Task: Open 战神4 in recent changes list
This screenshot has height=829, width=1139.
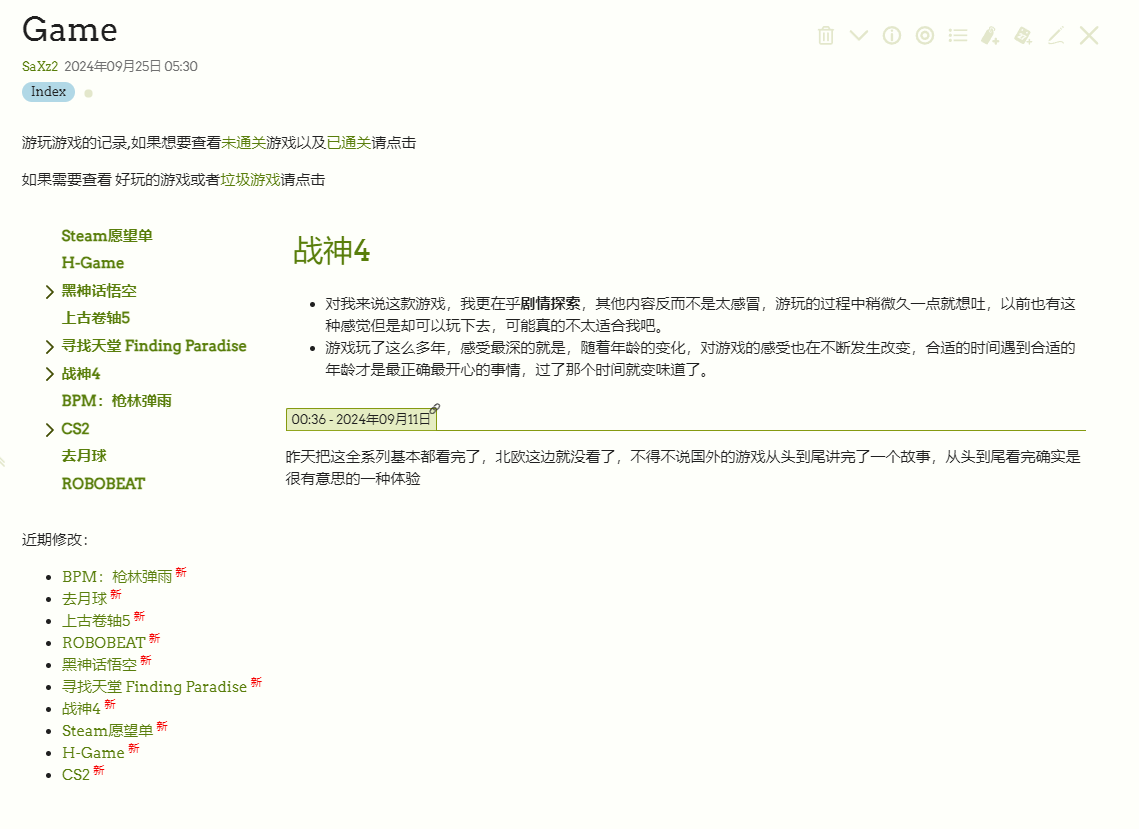Action: (x=81, y=708)
